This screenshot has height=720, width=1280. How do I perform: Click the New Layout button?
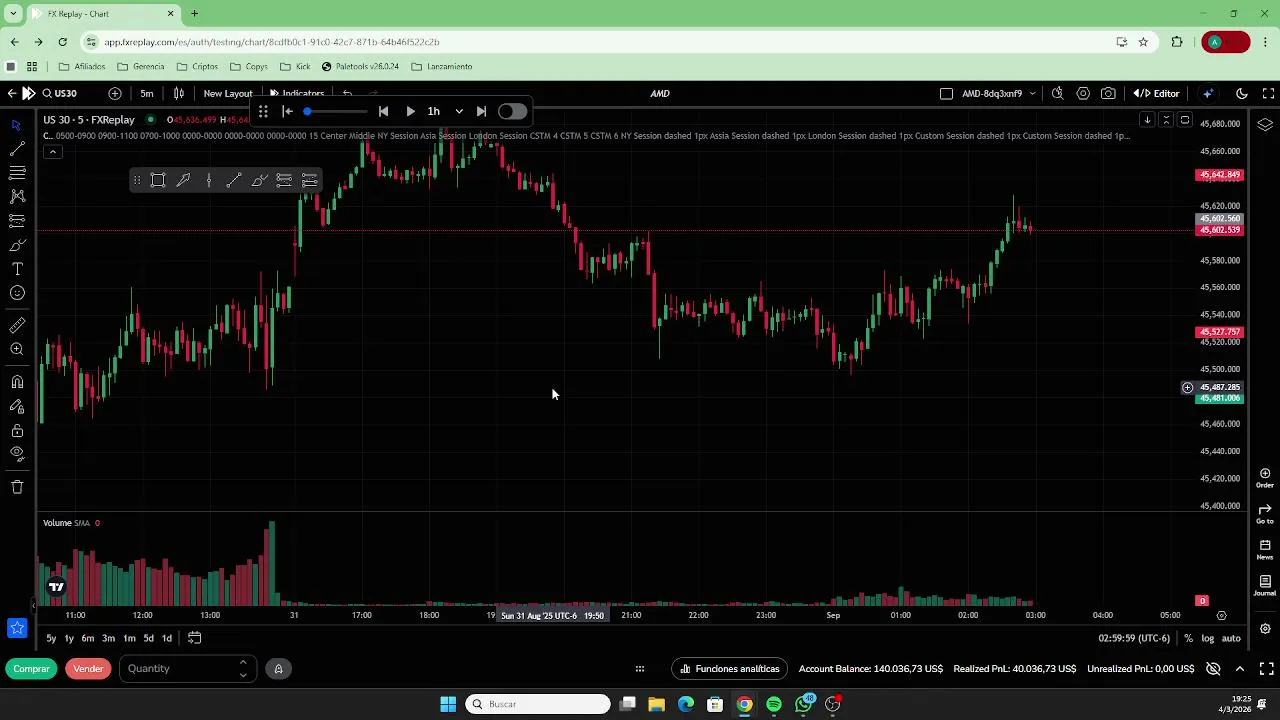coord(228,93)
